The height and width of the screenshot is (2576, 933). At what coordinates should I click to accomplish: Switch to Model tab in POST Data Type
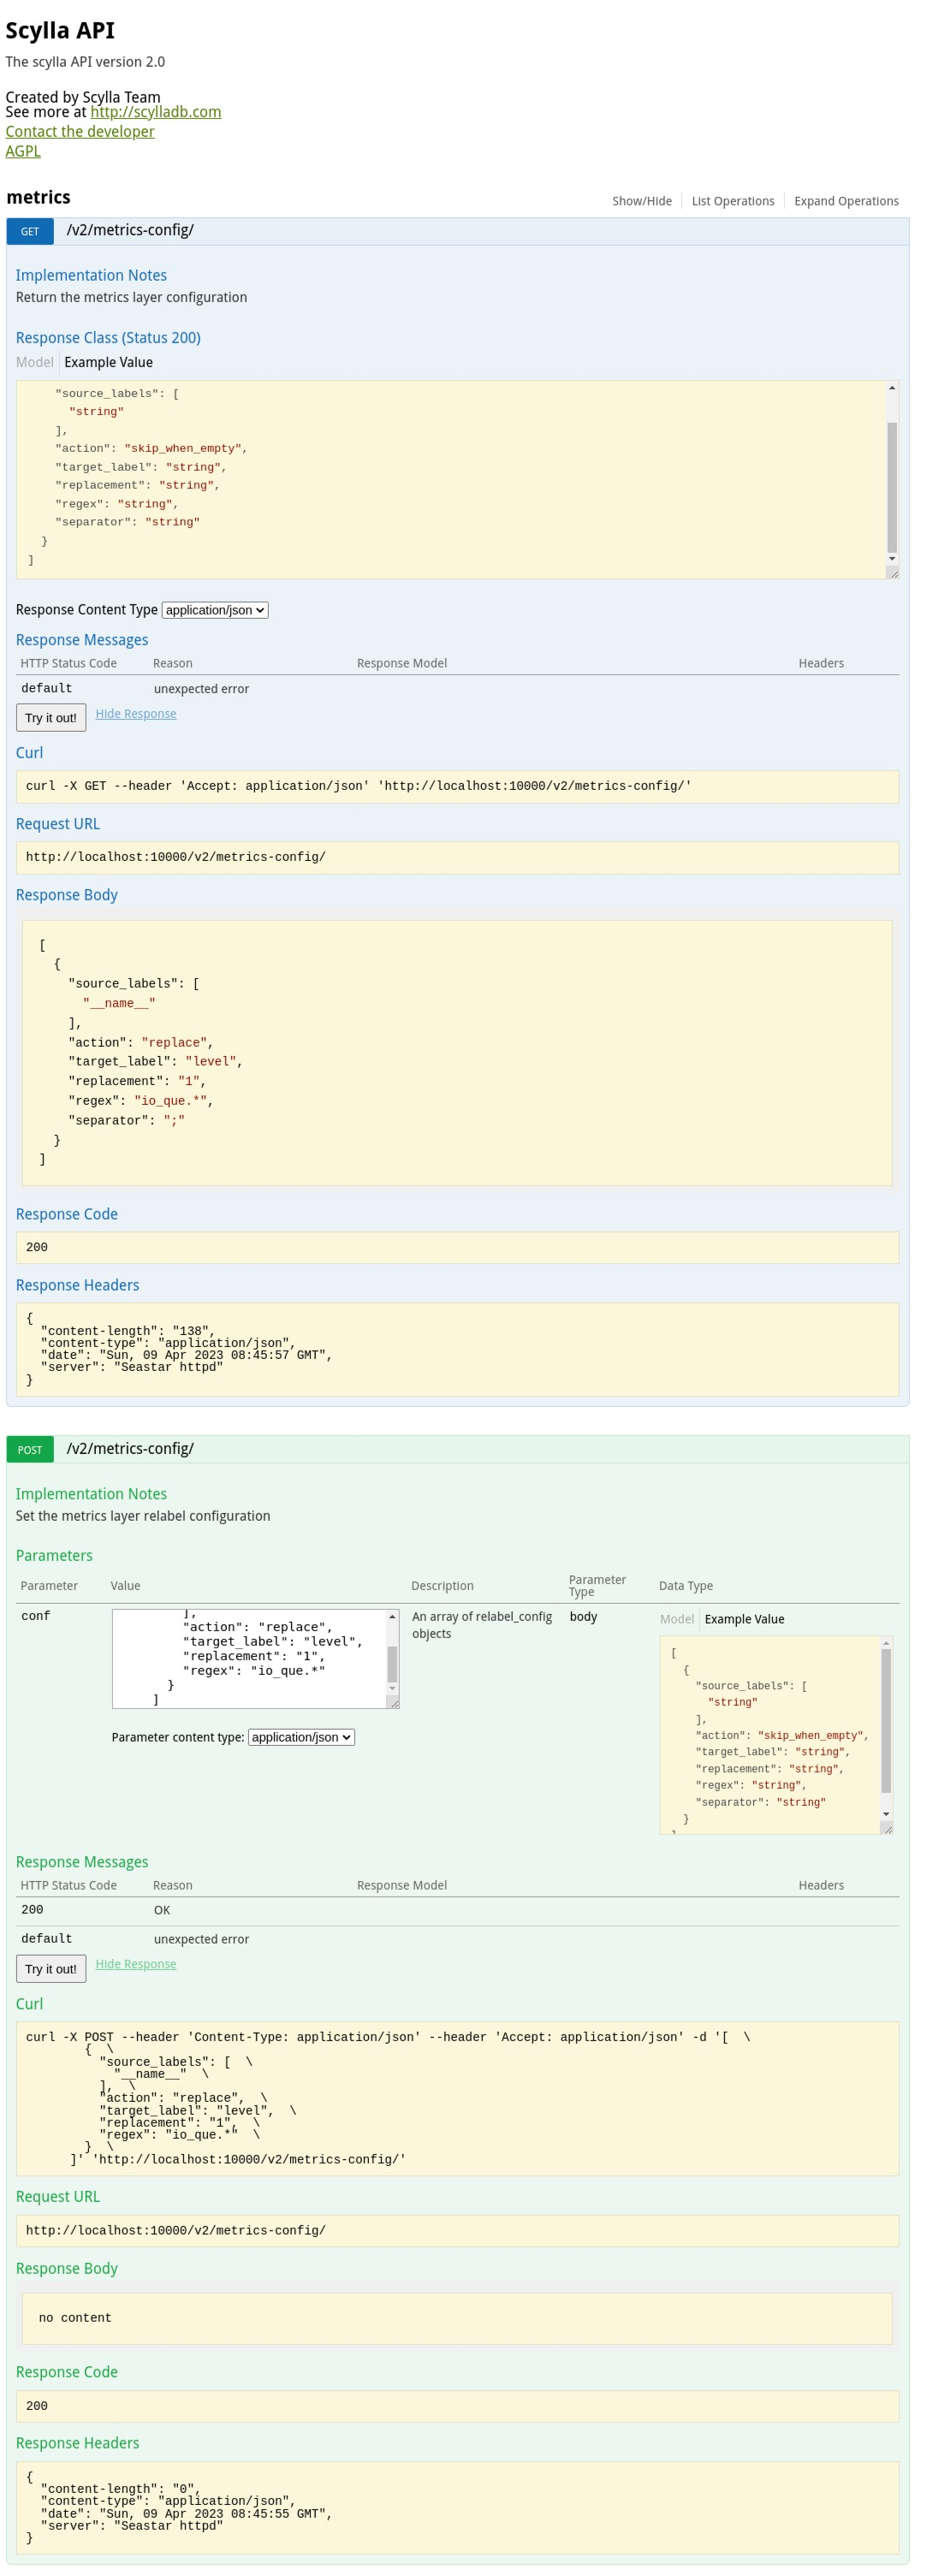click(677, 1619)
